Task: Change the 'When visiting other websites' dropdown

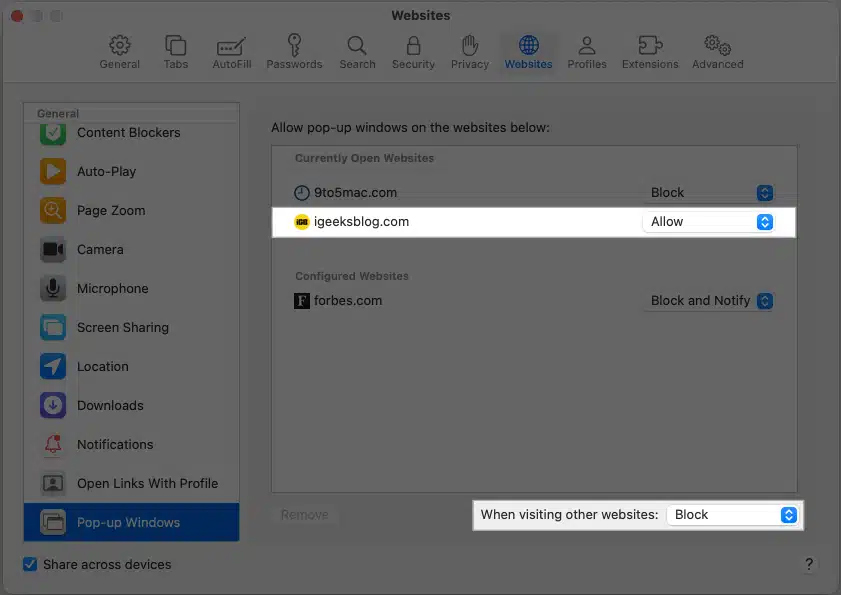Action: pyautogui.click(x=732, y=515)
